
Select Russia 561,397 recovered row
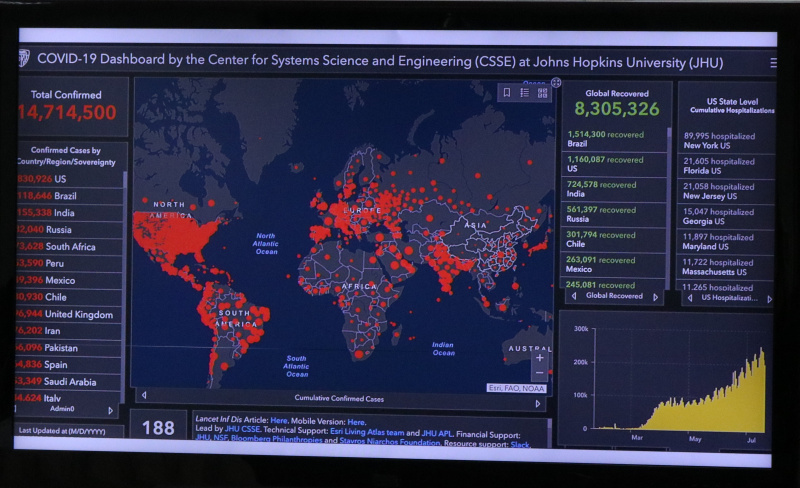coord(615,214)
